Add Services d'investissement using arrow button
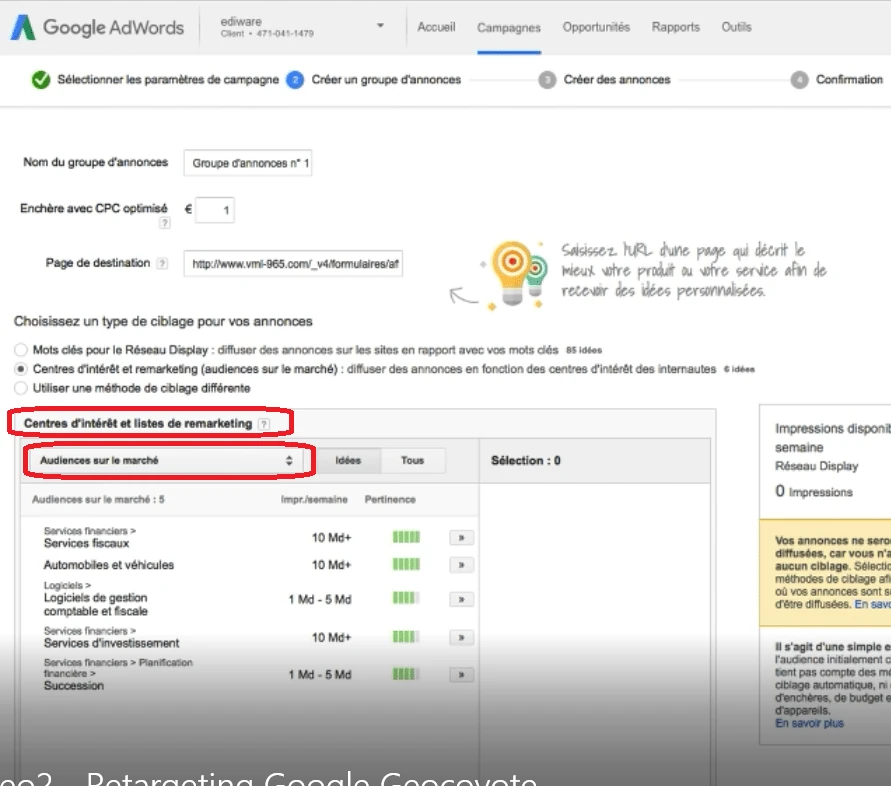 (460, 637)
